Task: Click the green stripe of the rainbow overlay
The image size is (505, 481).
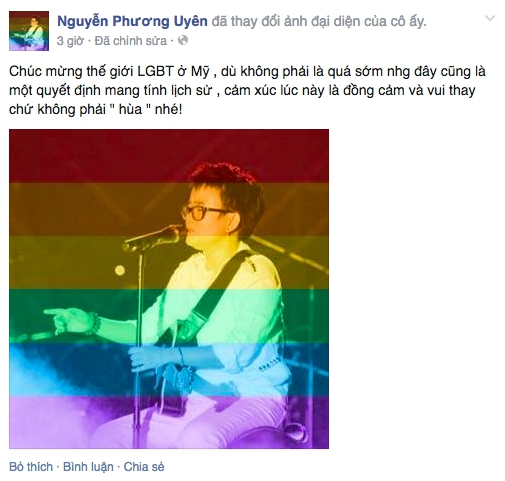Action: (169, 316)
